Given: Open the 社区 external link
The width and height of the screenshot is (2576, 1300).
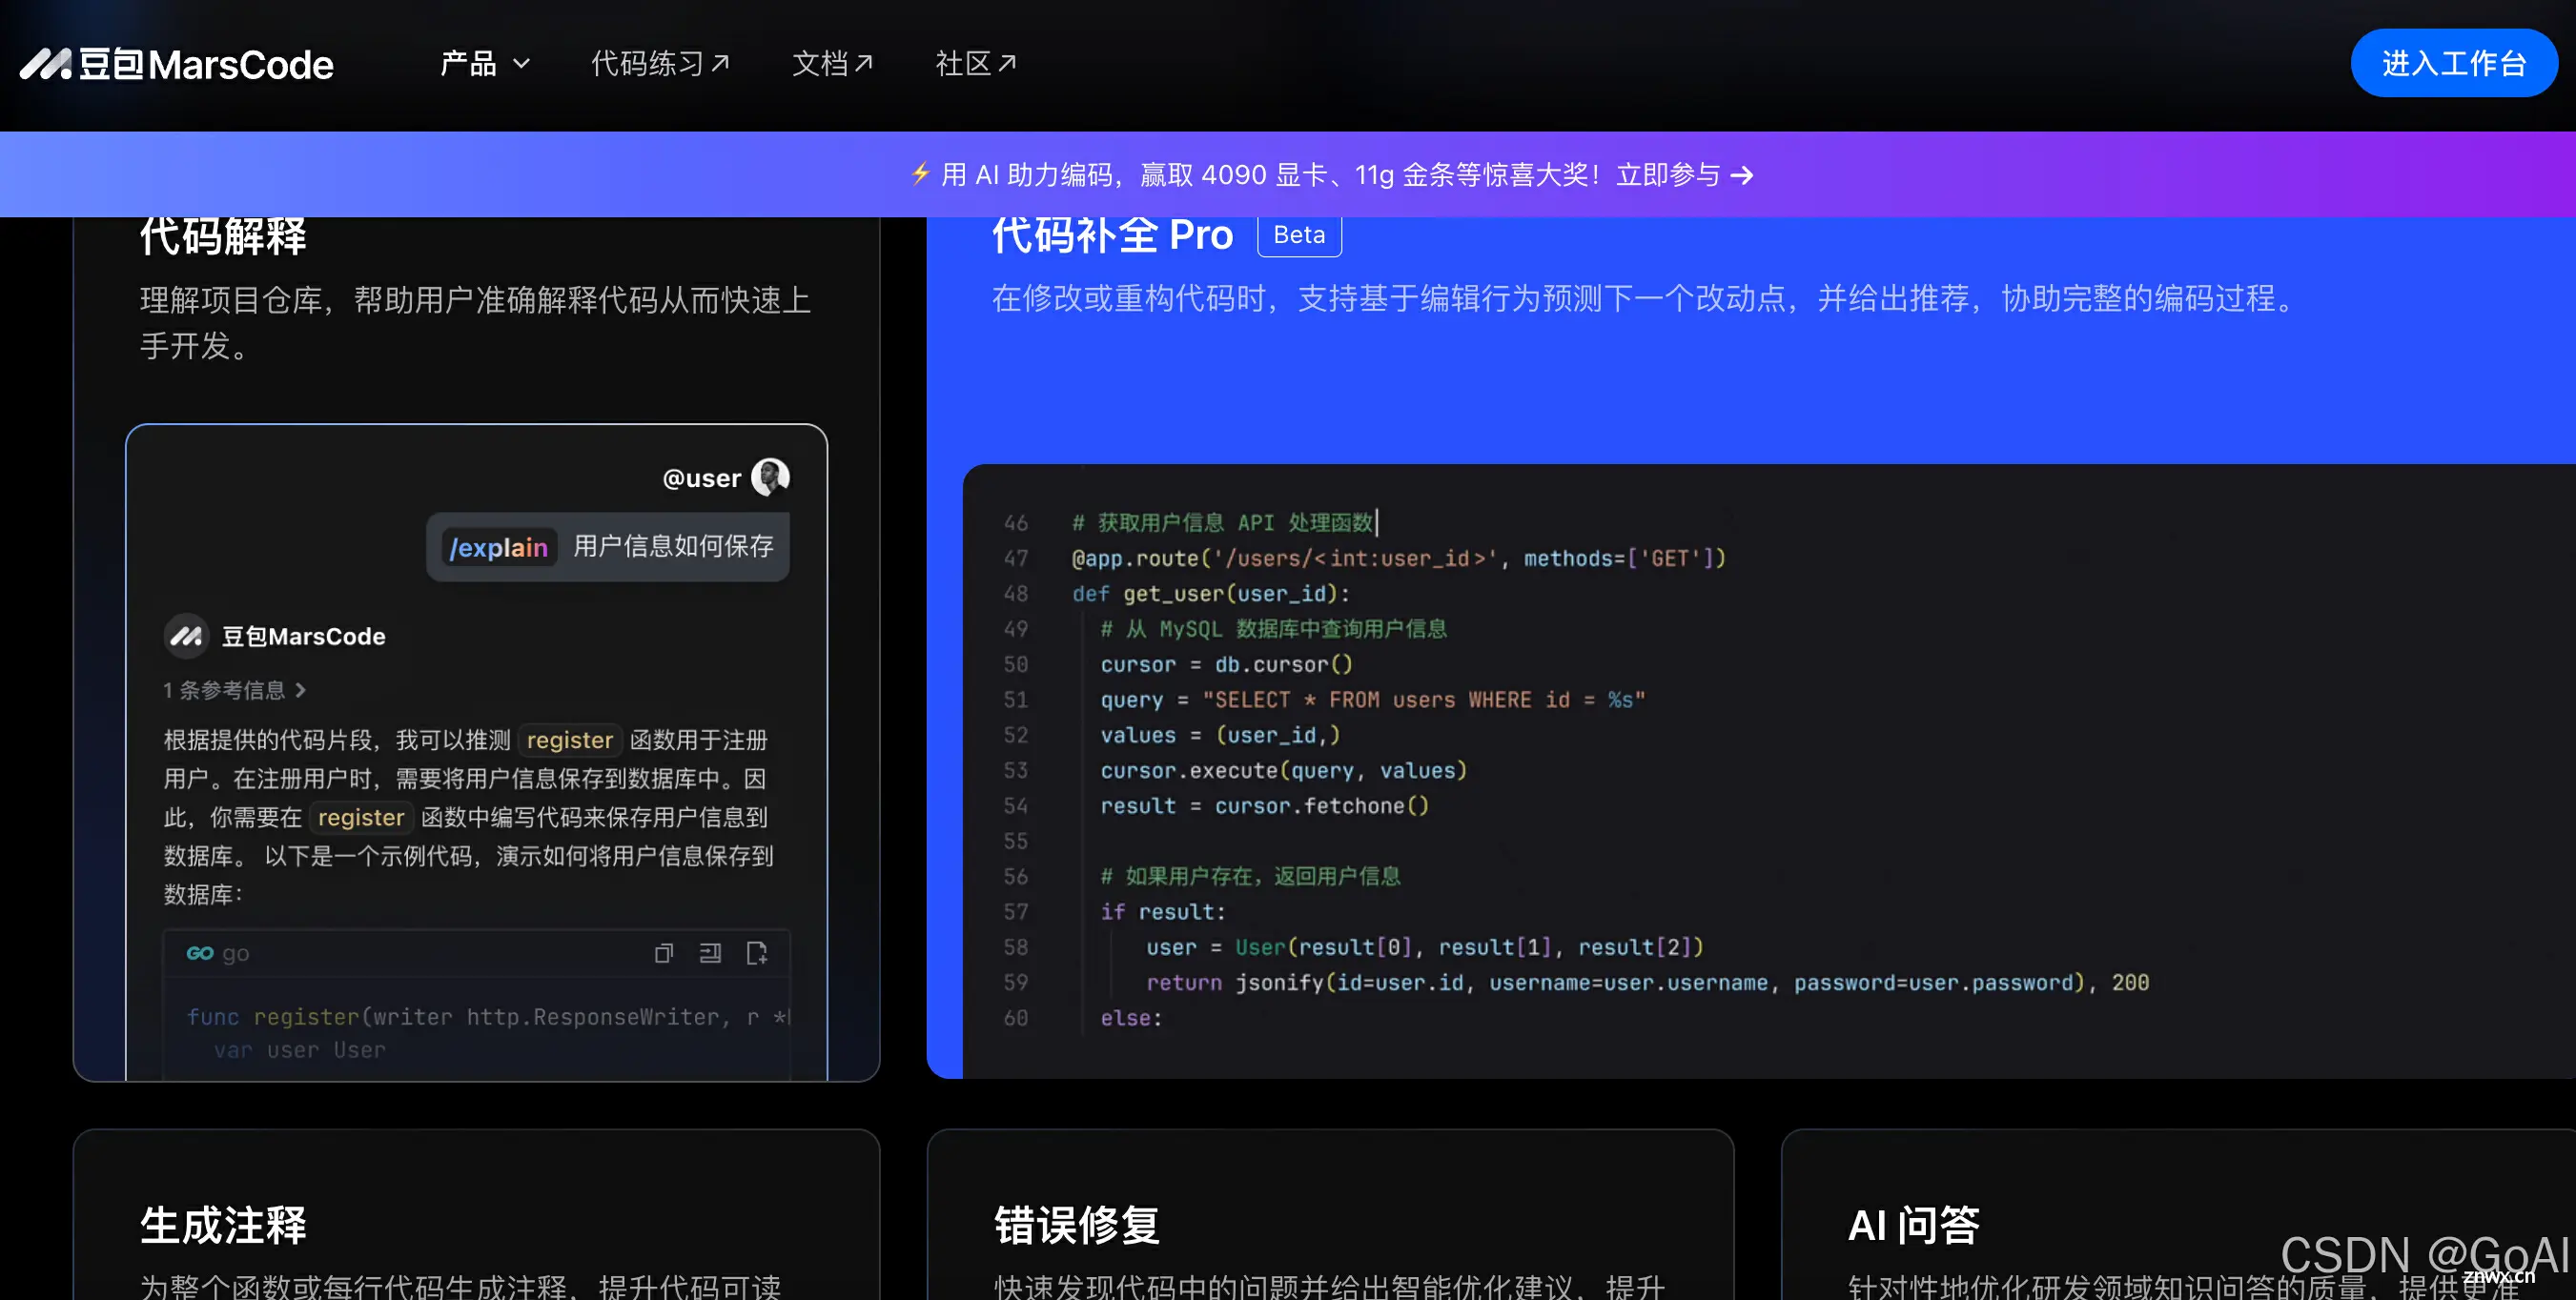Looking at the screenshot, I should tap(975, 64).
